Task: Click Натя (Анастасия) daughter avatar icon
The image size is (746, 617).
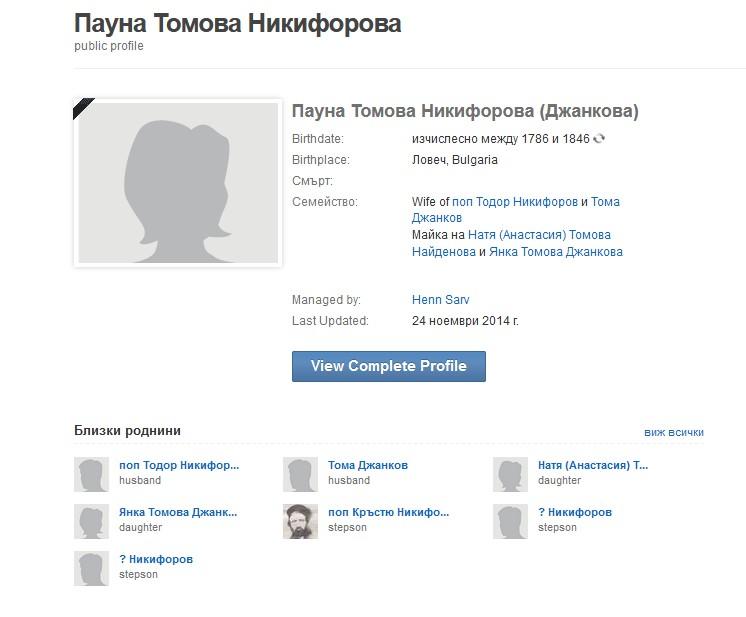Action: coord(510,474)
